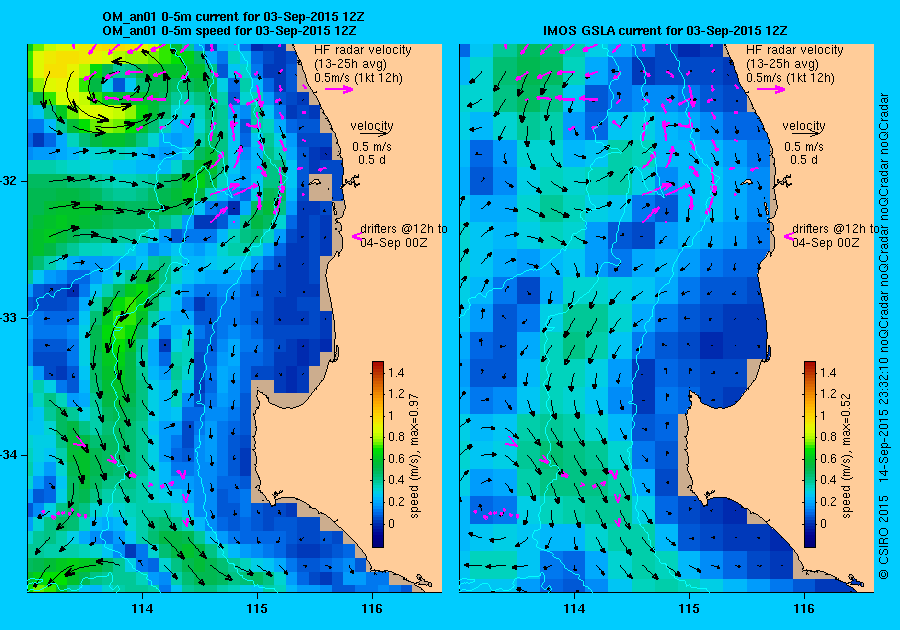Click longitude label '114' under the IMOS GSLA map
900x630 pixels.
pyautogui.click(x=574, y=609)
